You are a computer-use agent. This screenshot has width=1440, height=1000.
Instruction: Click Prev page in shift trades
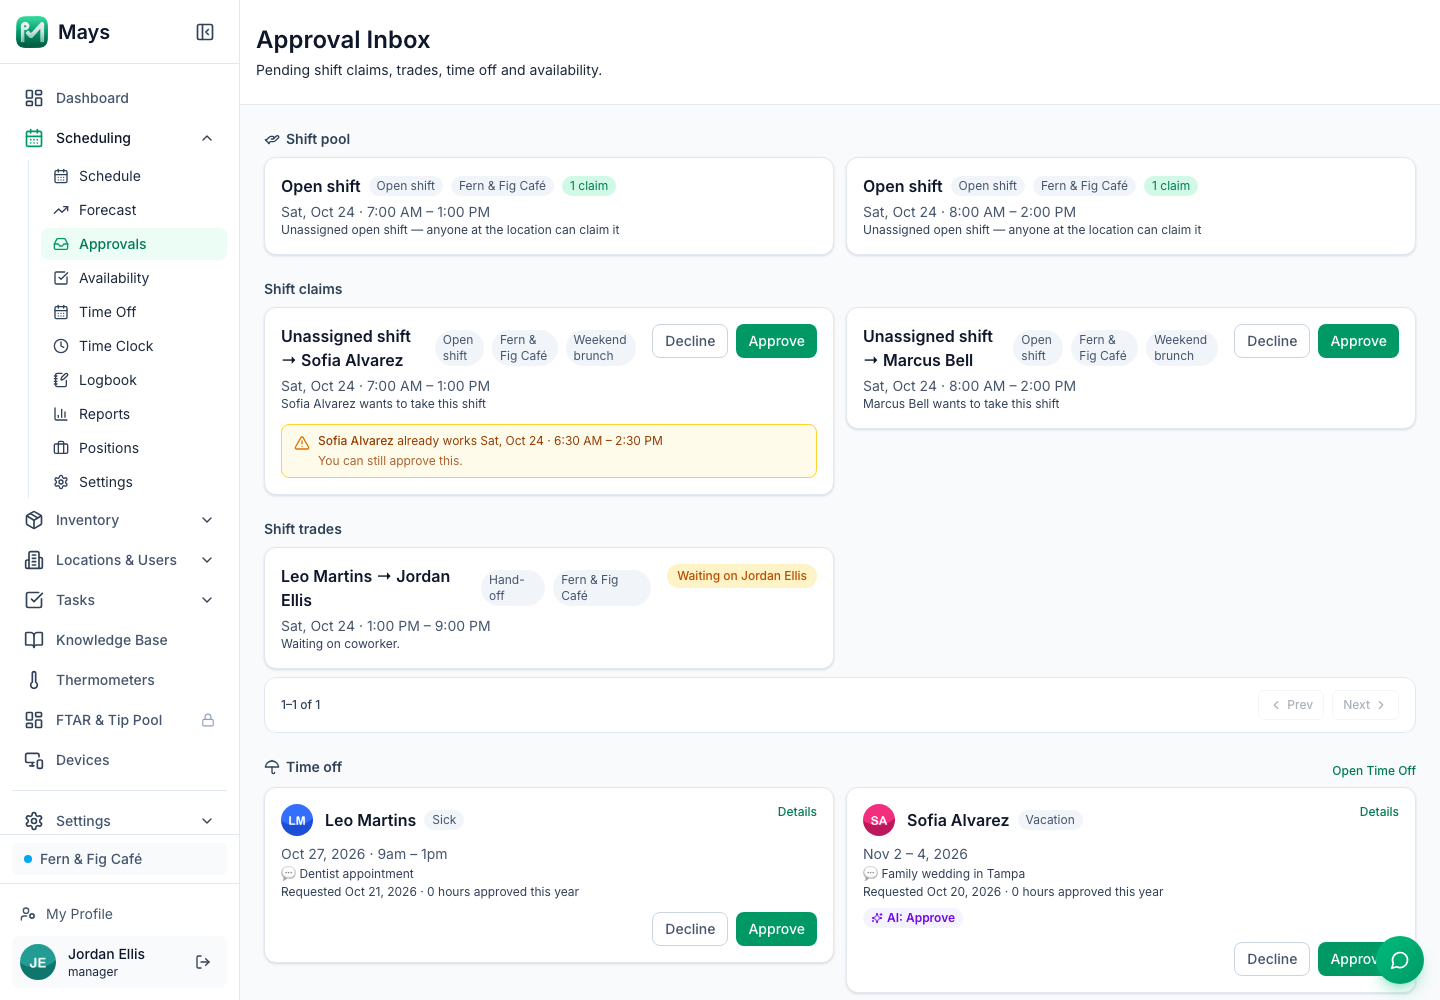(x=1291, y=705)
